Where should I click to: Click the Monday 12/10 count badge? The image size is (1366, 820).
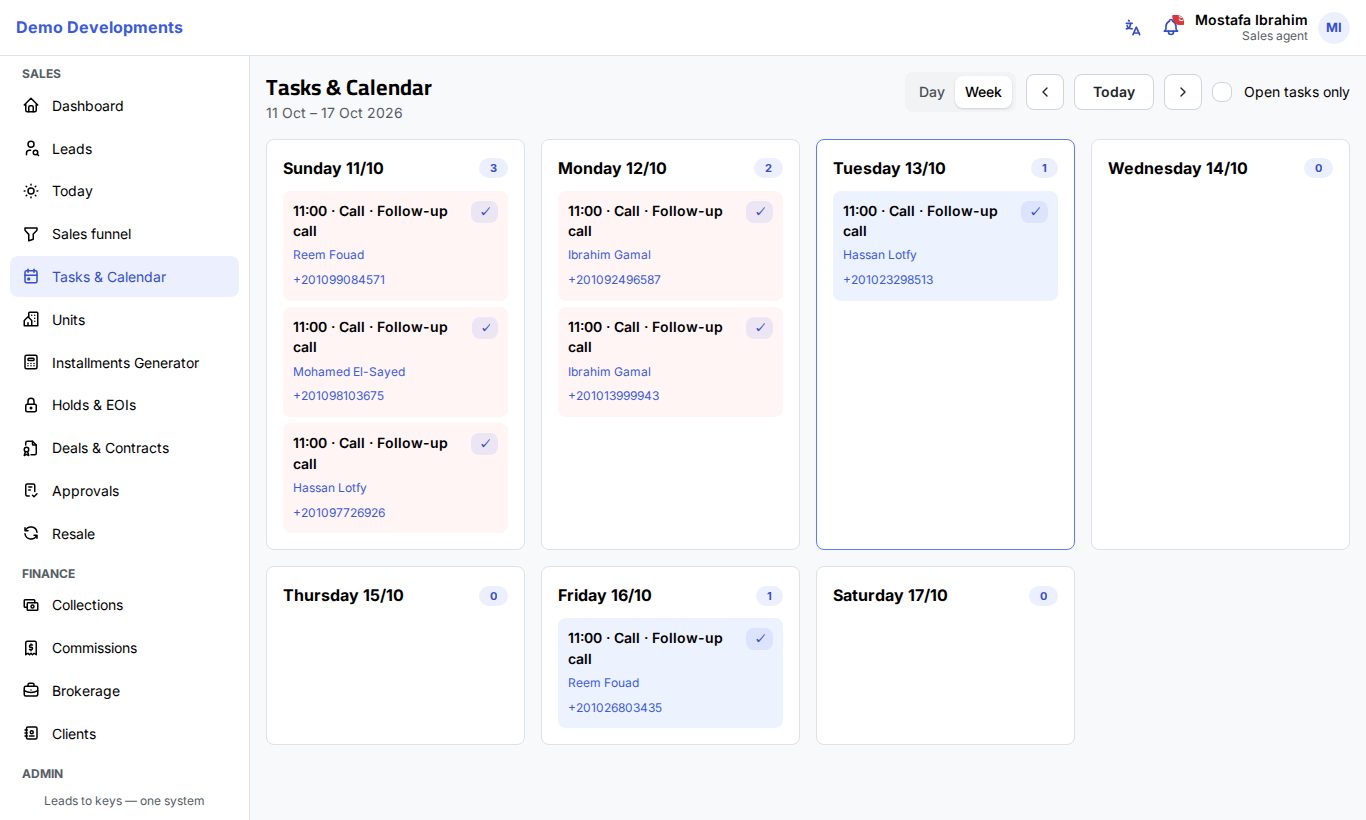(768, 168)
